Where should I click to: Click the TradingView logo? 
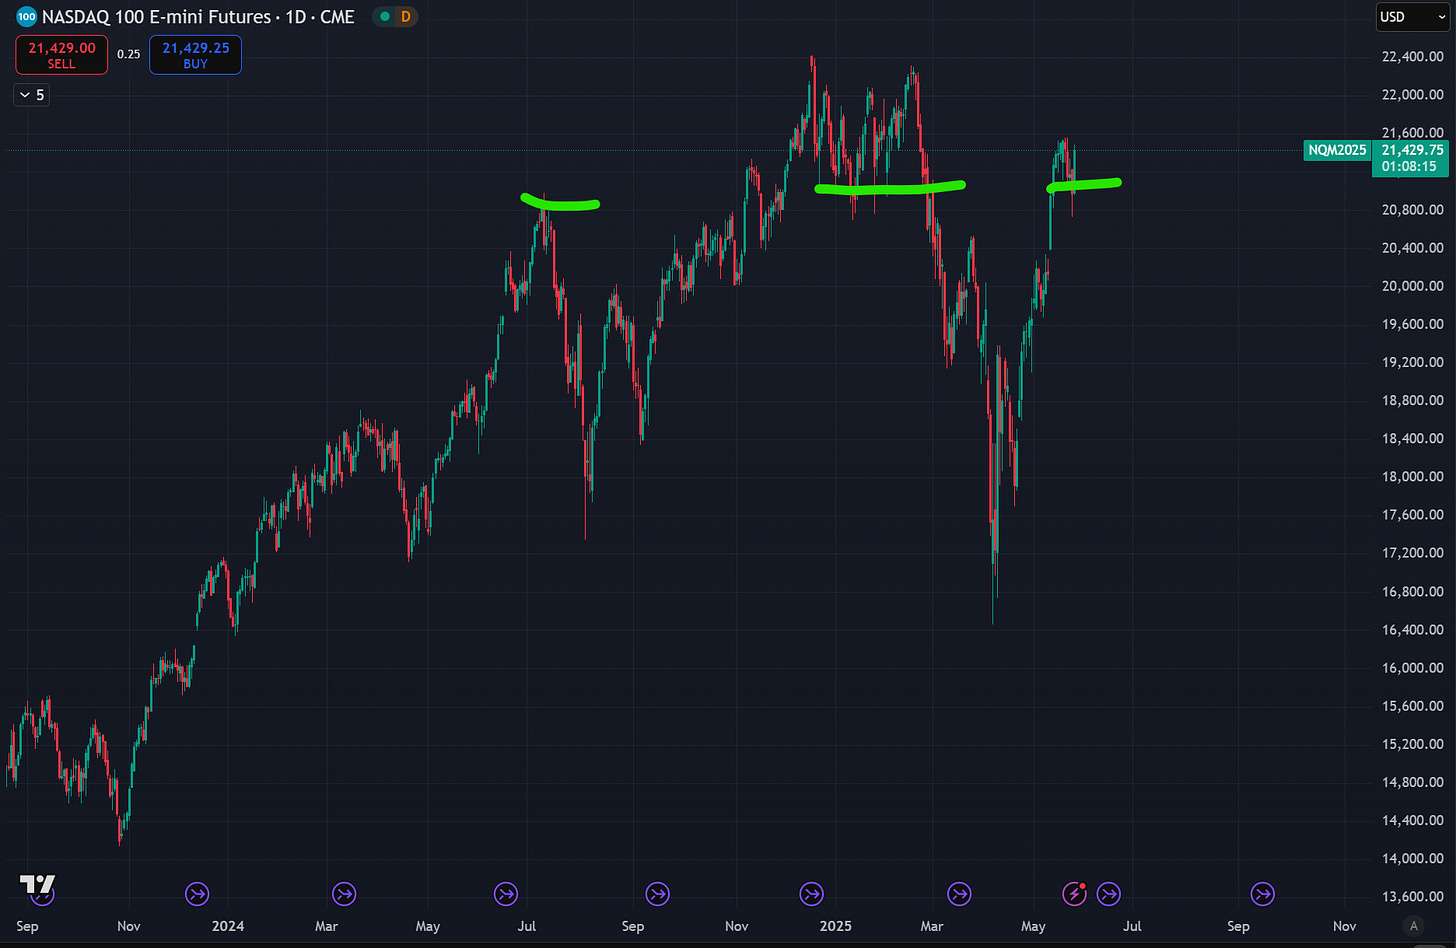click(x=38, y=884)
